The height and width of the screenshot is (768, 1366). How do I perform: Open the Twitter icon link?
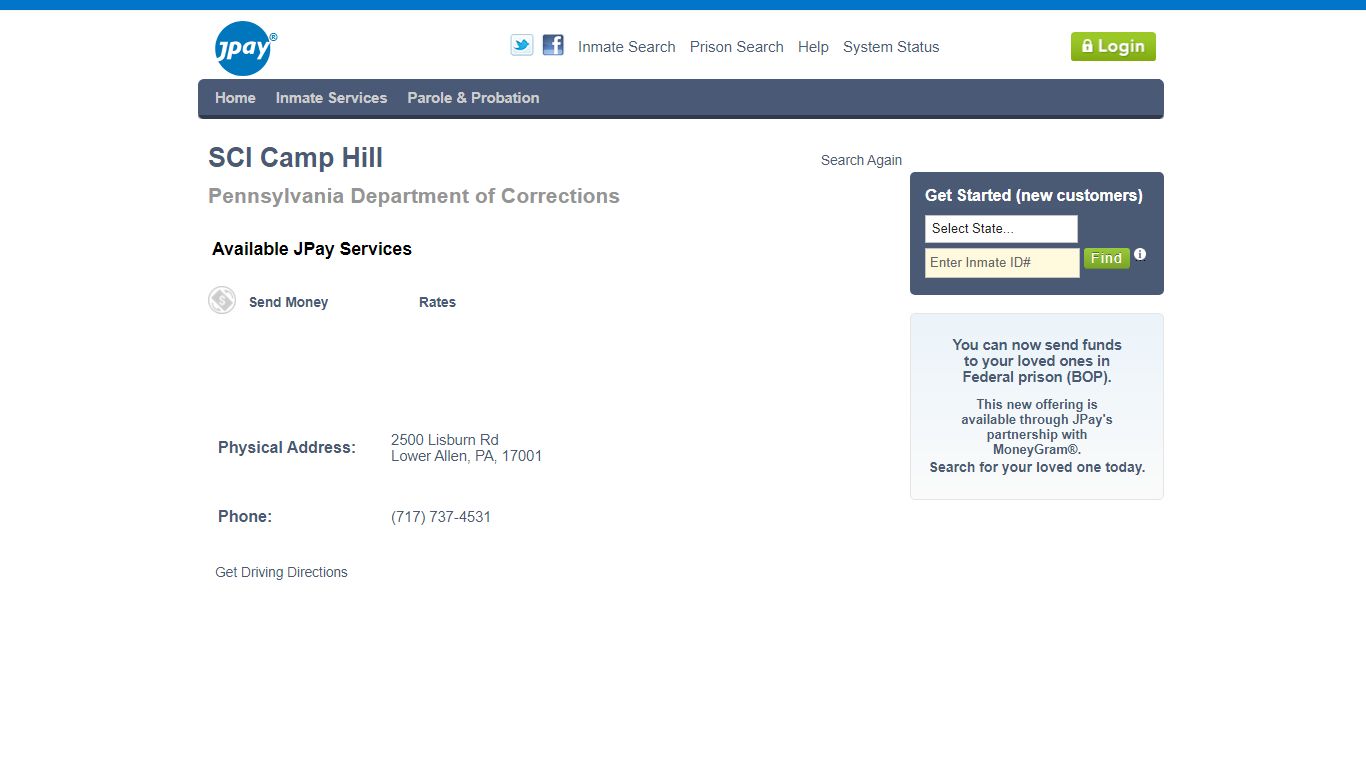[522, 45]
